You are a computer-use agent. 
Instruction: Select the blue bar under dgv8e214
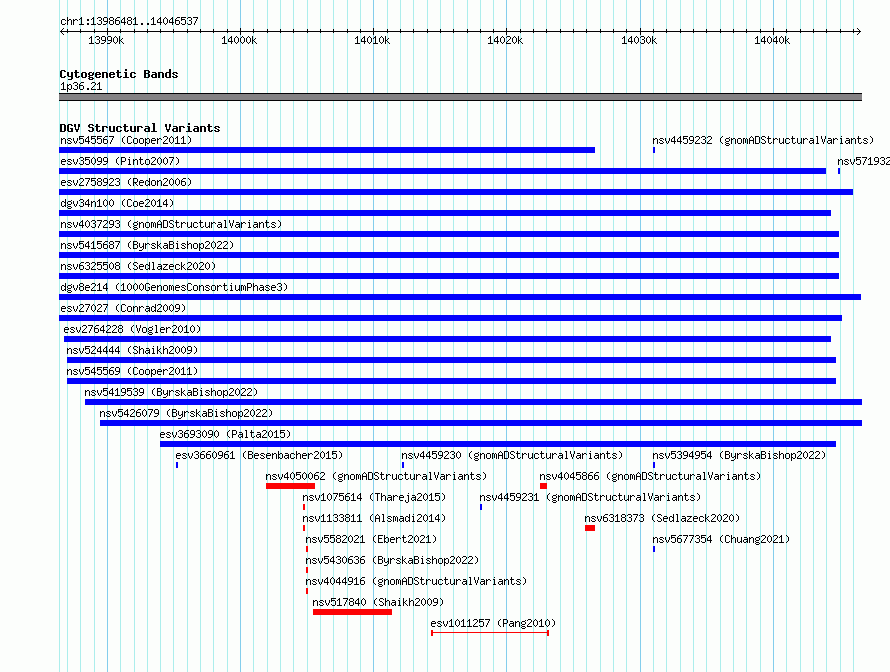coord(460,297)
